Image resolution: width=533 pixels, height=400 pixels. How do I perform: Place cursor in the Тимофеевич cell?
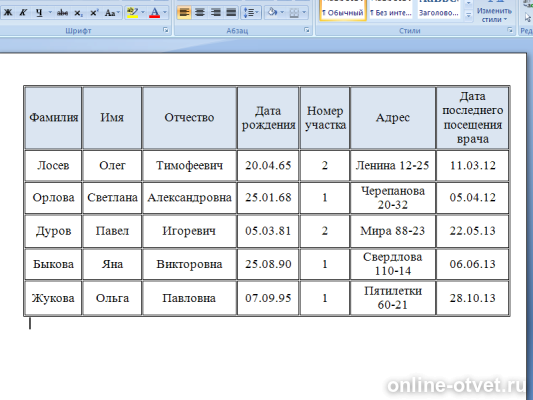click(189, 166)
